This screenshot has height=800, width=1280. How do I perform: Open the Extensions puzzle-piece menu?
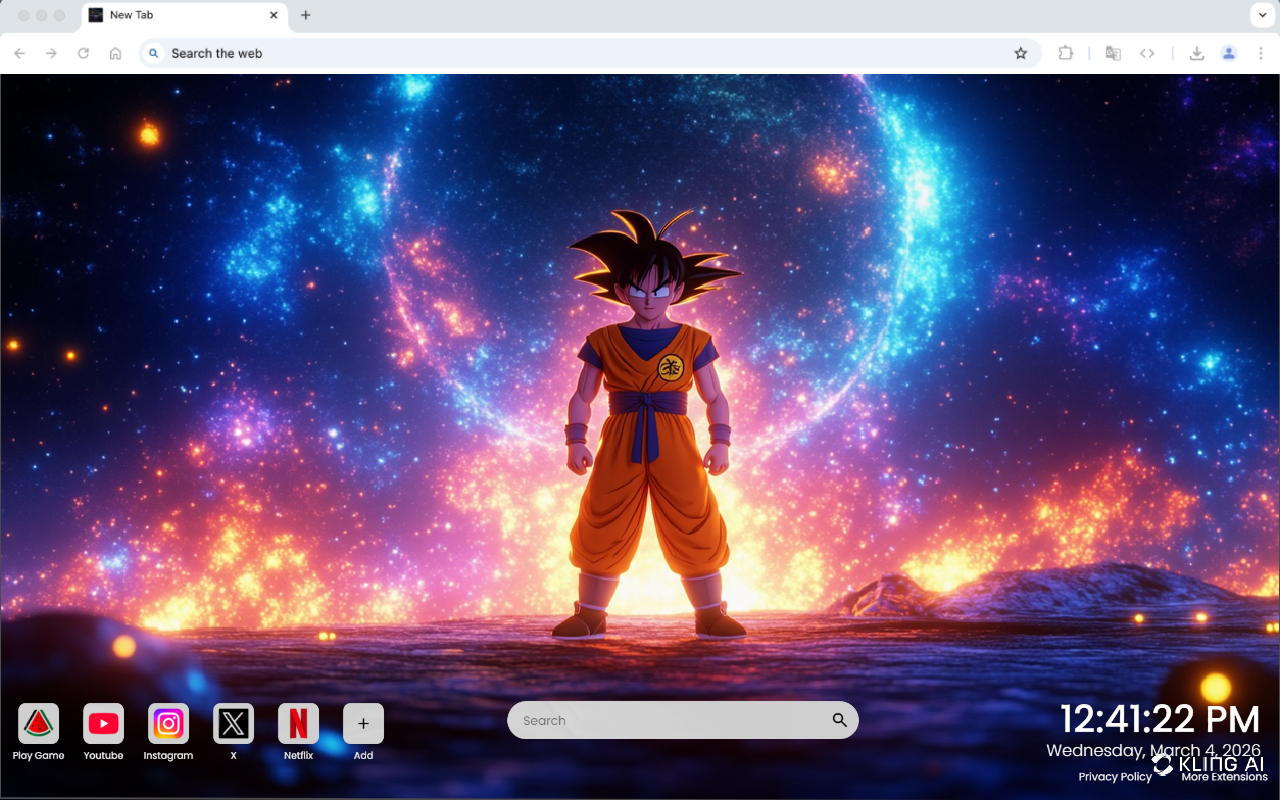(x=1065, y=53)
